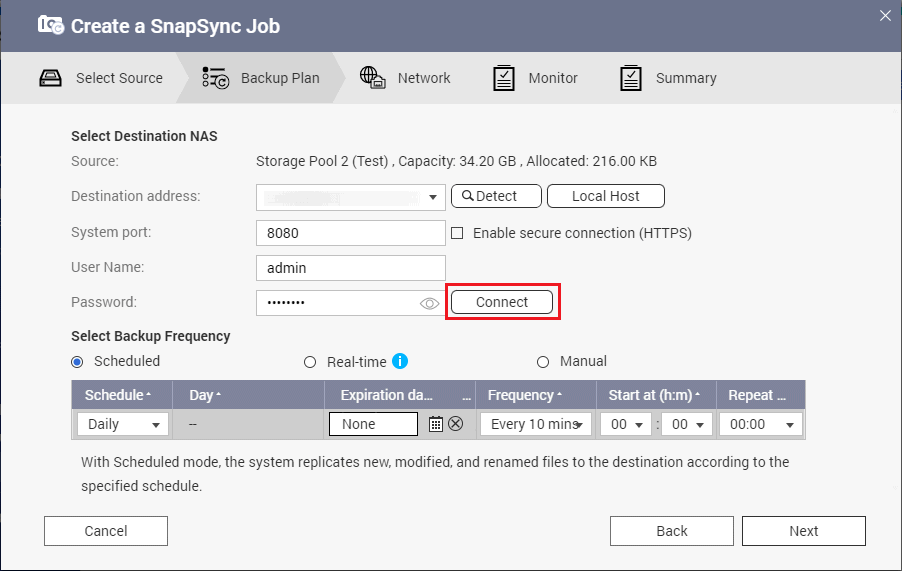
Task: Select the Real-time backup frequency
Action: (310, 362)
